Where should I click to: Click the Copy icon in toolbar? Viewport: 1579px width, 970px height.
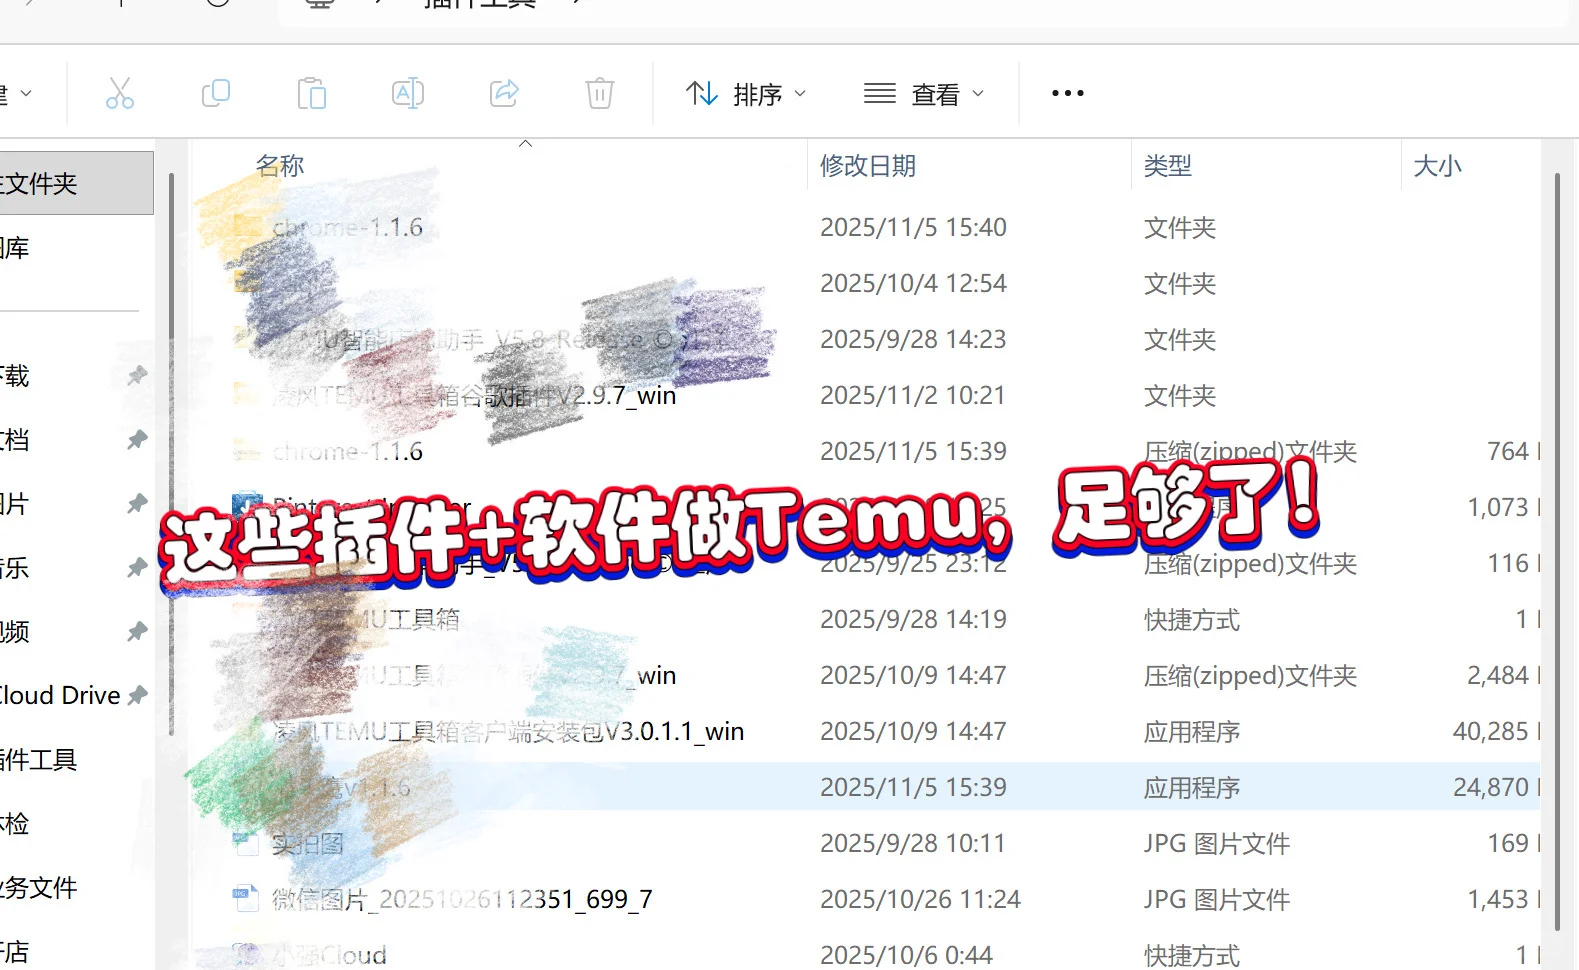(216, 93)
